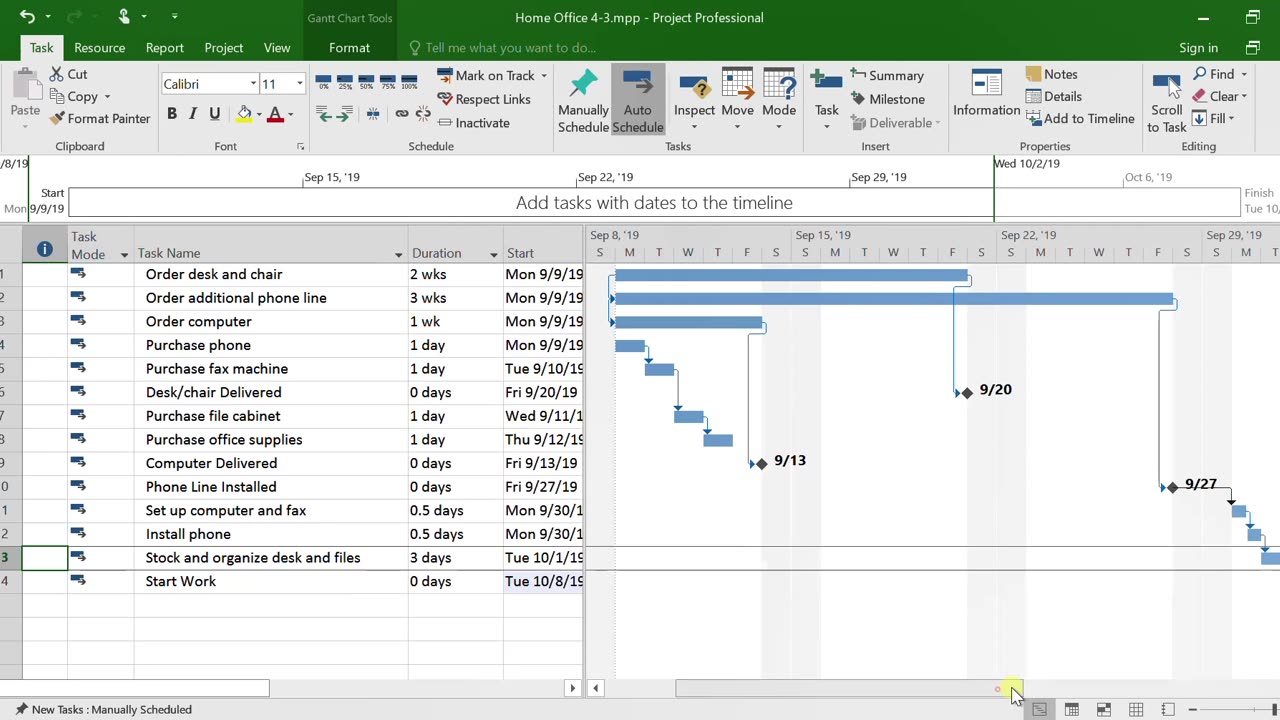Click New Tasks: Manually Scheduled status
The width and height of the screenshot is (1280, 720).
point(103,709)
